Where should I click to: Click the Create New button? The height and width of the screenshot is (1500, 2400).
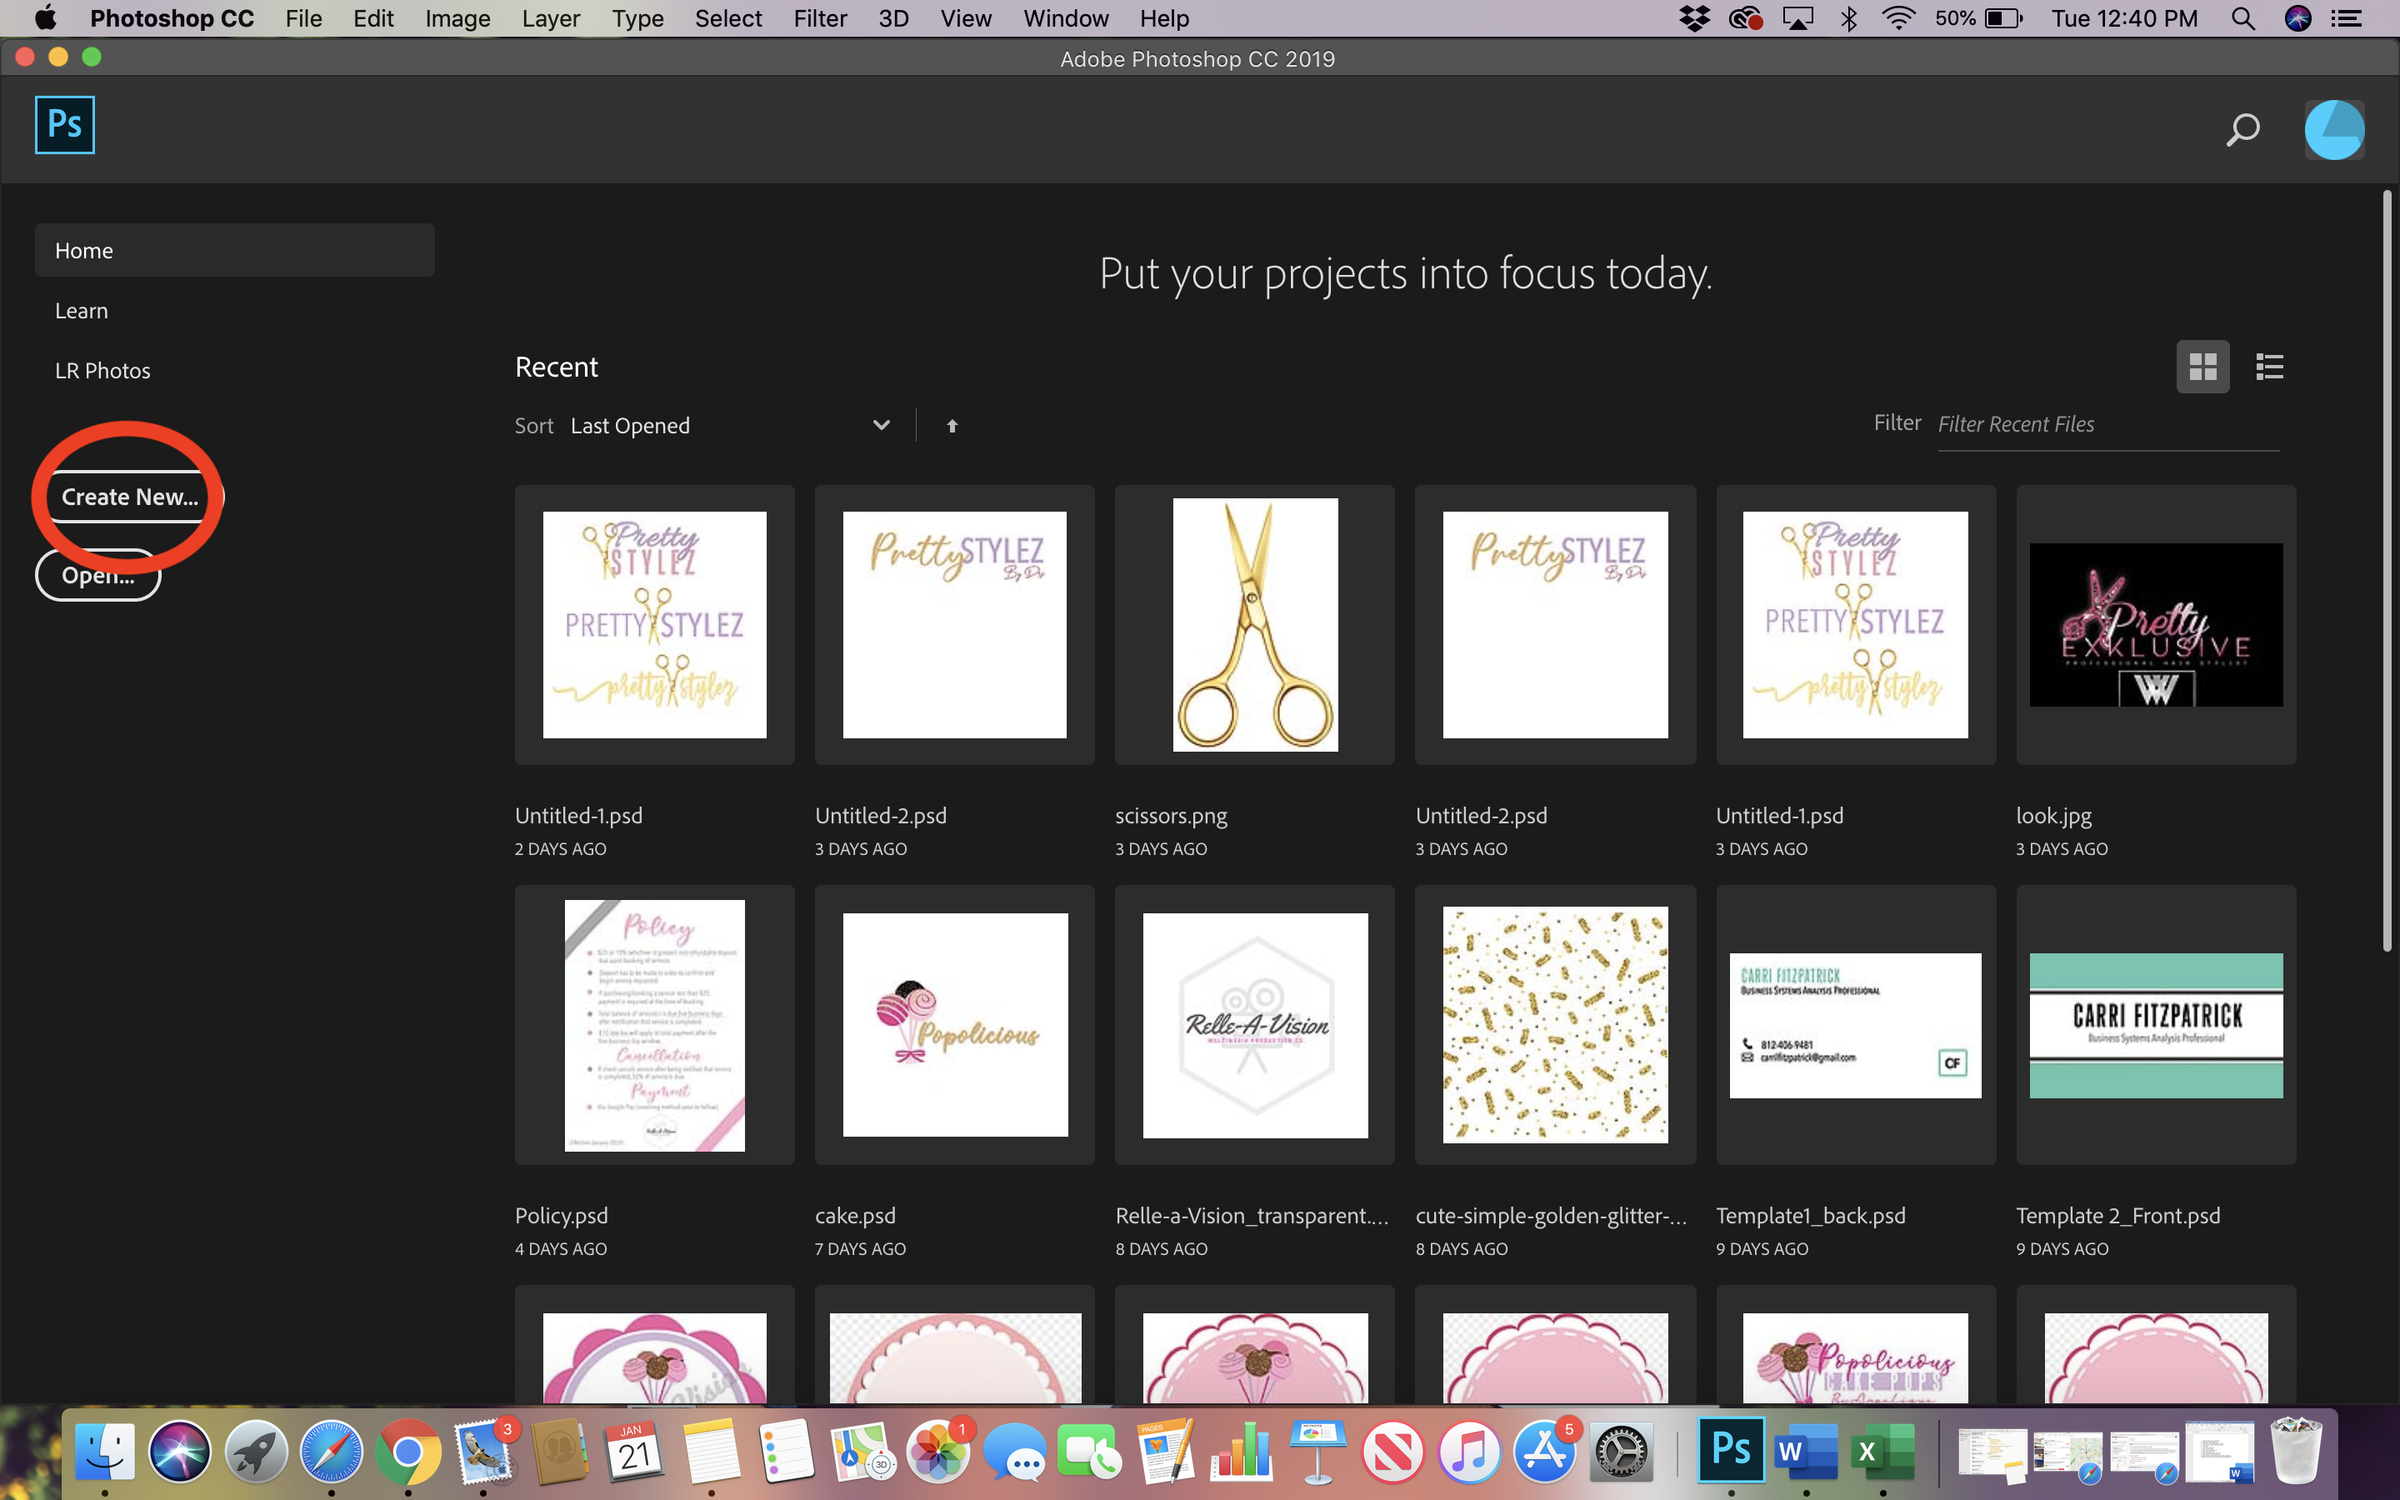pos(129,497)
